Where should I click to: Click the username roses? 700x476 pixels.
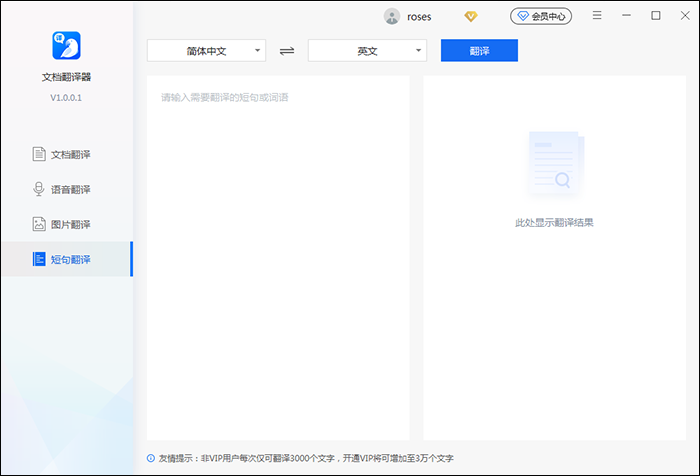(419, 17)
